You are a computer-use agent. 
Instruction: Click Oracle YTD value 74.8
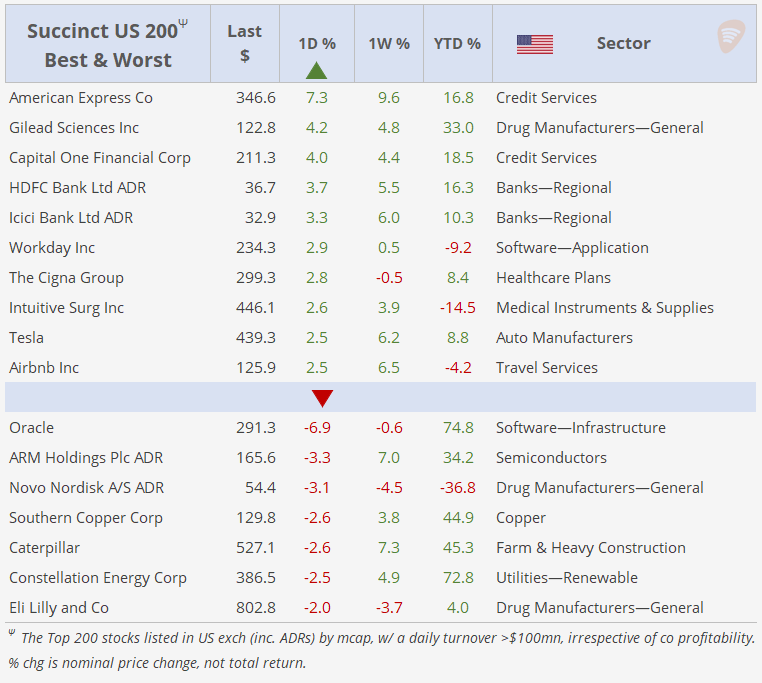(x=458, y=428)
